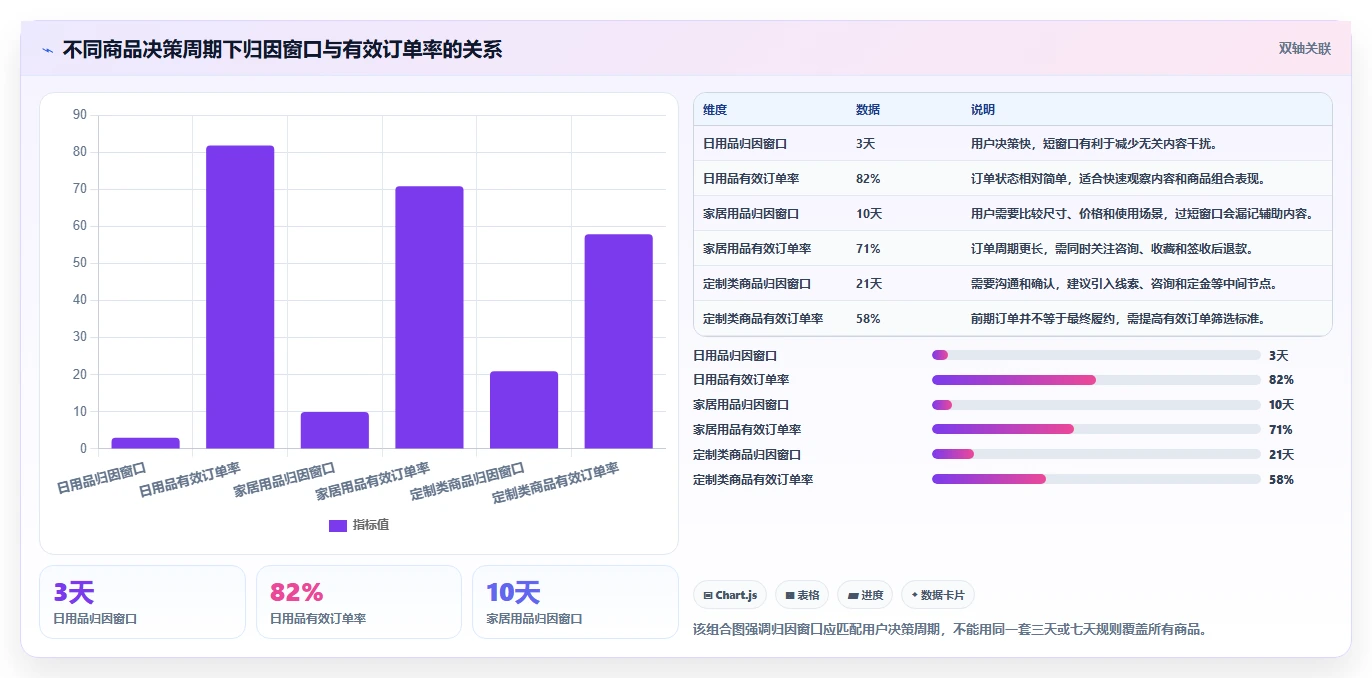Click description starting with 订单状态相对简单
The width and height of the screenshot is (1372, 678).
1120,179
